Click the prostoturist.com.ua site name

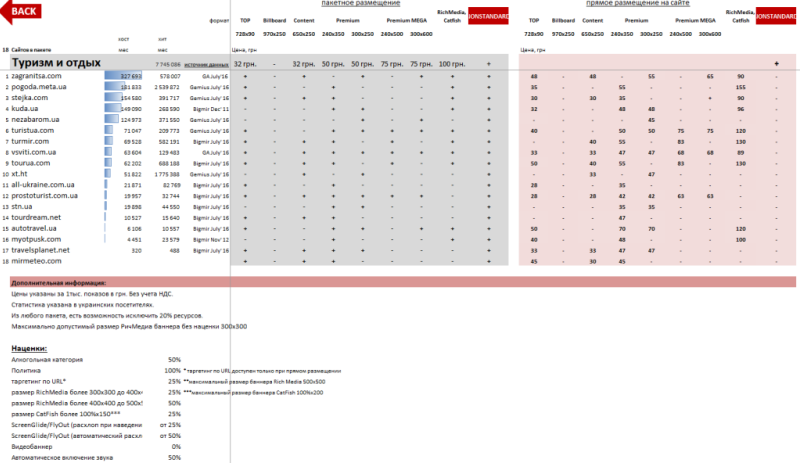point(44,196)
